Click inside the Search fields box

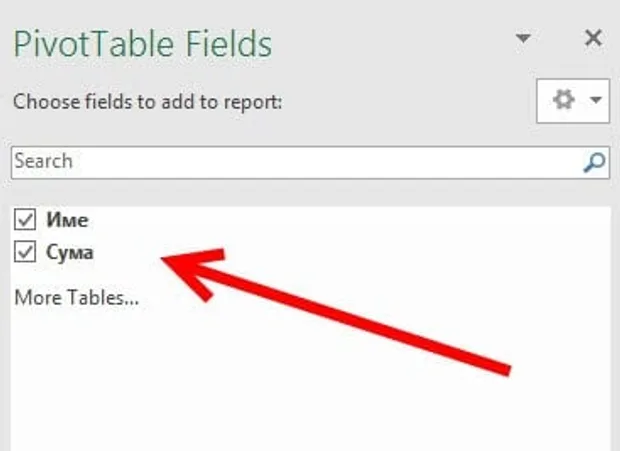pyautogui.click(x=310, y=162)
